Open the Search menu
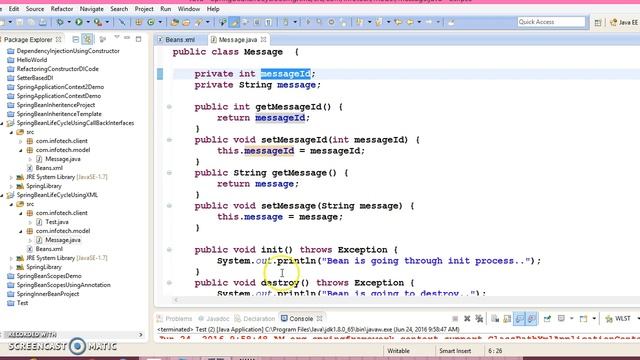This screenshot has width=640, height=360. 119,9
